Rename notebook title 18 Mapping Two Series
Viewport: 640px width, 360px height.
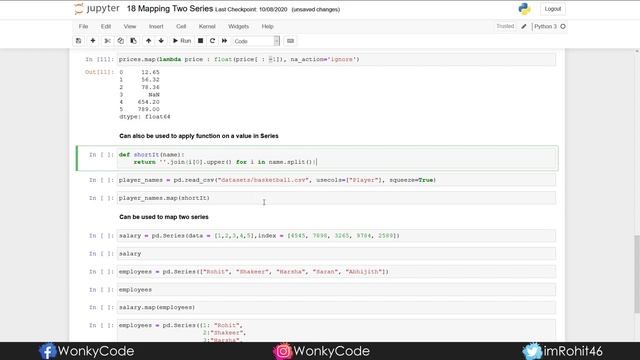click(170, 9)
